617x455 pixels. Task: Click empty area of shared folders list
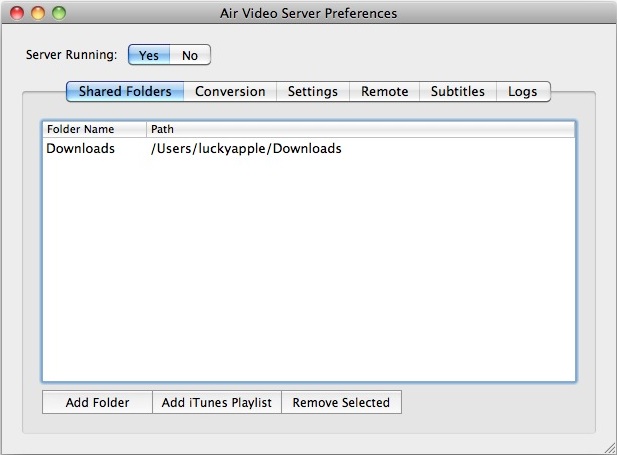click(308, 280)
